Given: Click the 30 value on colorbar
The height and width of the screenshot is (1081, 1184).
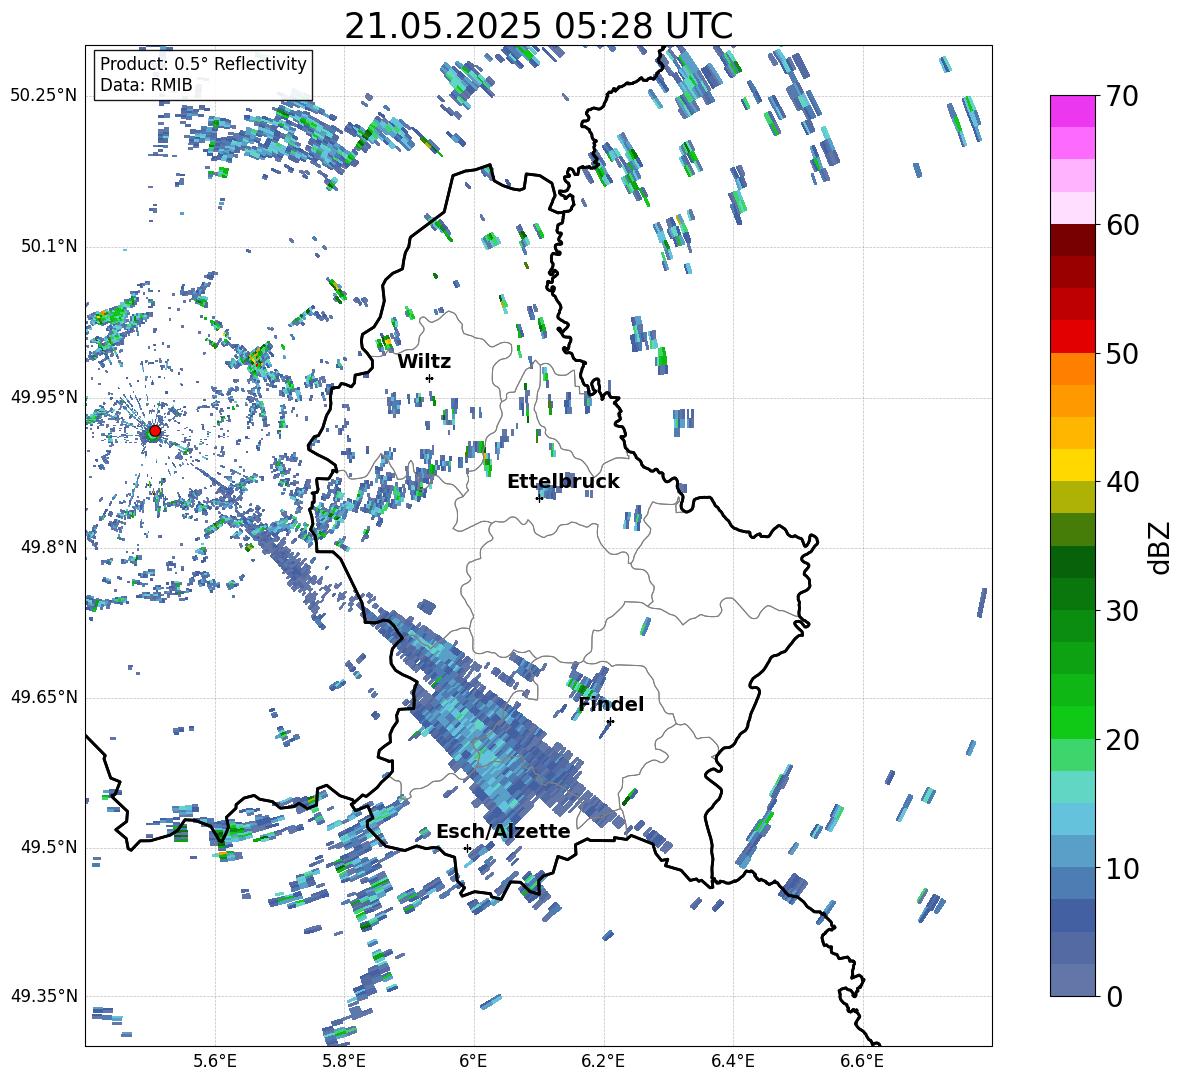Looking at the screenshot, I should pyautogui.click(x=1122, y=611).
